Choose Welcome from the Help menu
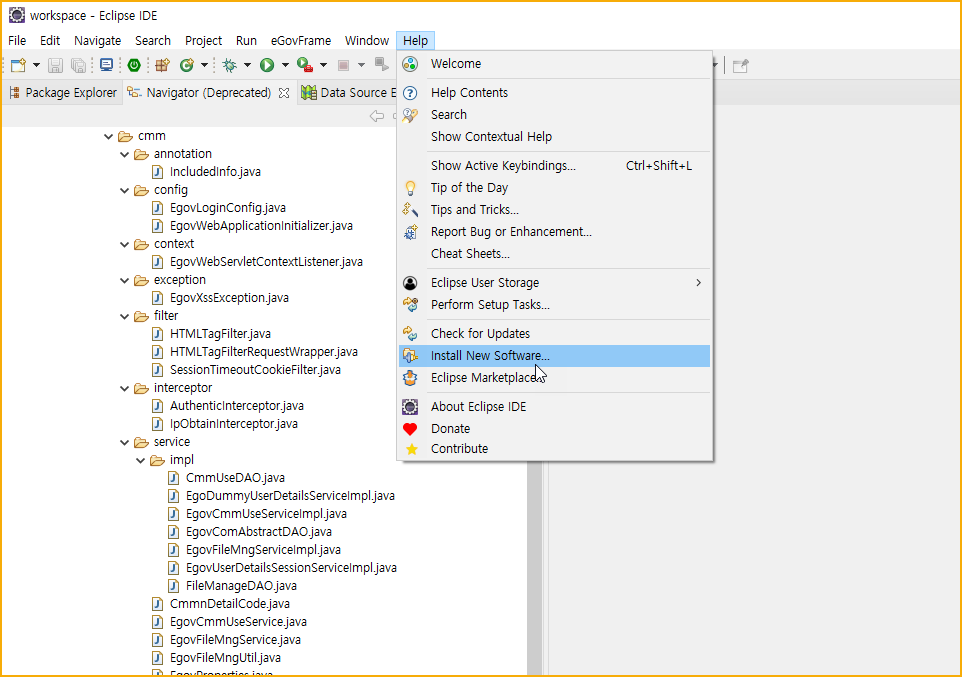Viewport: 962px width, 677px height. click(x=555, y=64)
